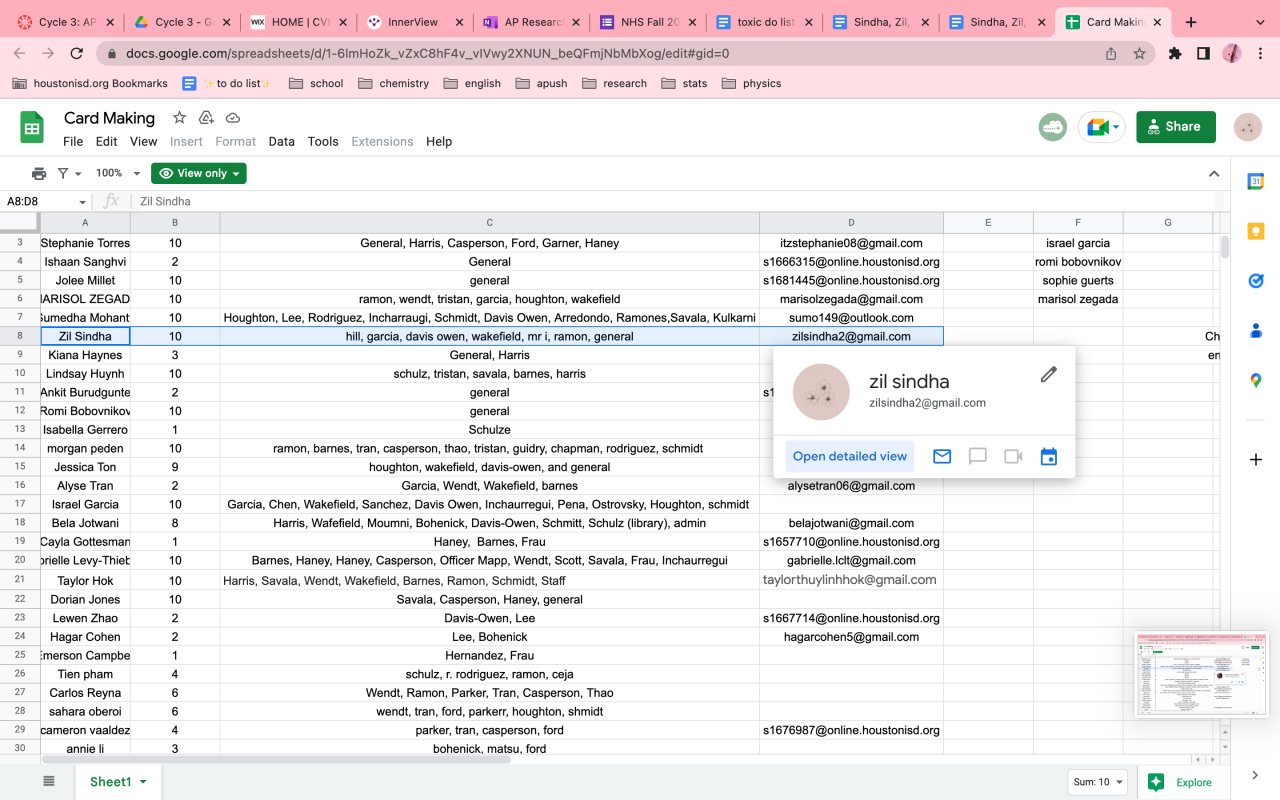Click the green Share button

1175,127
